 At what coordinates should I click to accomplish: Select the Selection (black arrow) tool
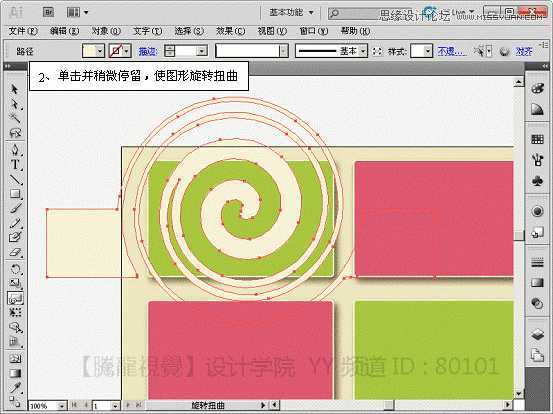click(x=14, y=89)
